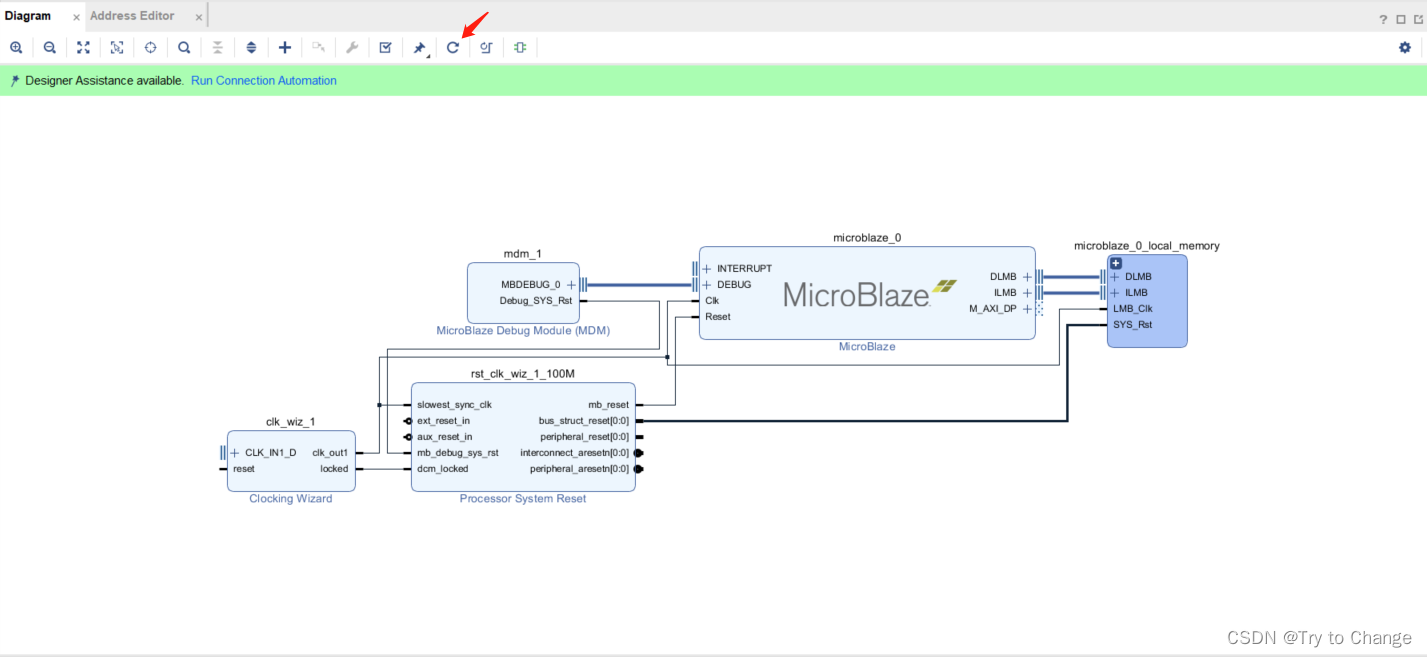Open diagram options via the gear icon
Viewport: 1427px width, 657px height.
(x=1404, y=47)
